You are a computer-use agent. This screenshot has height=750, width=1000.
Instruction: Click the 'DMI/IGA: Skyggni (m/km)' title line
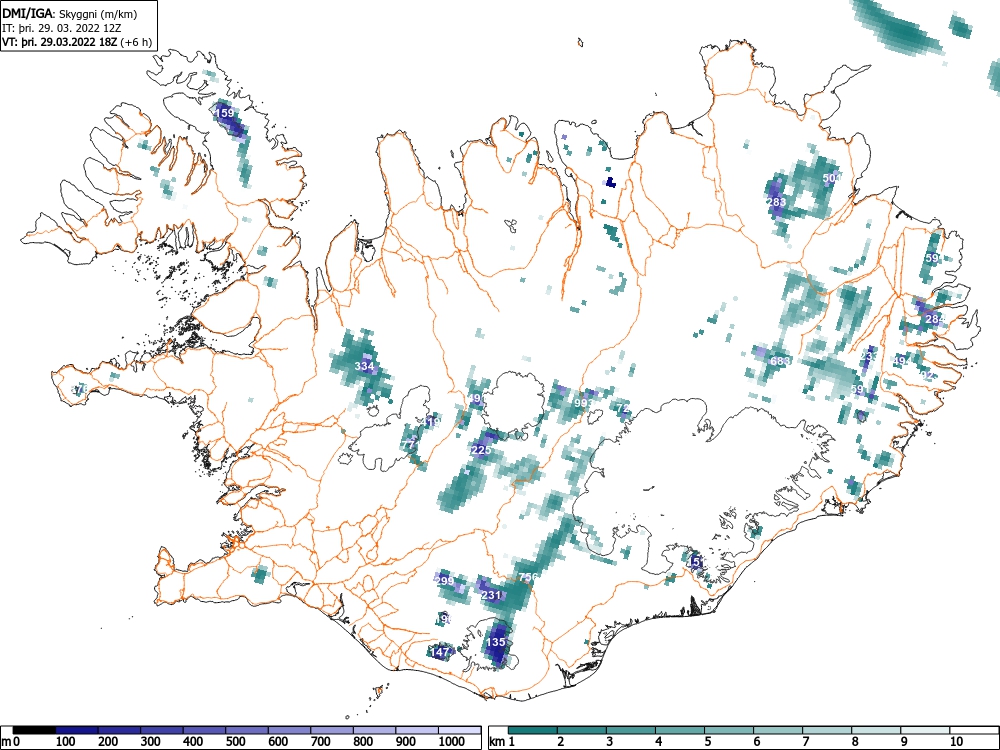pos(70,13)
